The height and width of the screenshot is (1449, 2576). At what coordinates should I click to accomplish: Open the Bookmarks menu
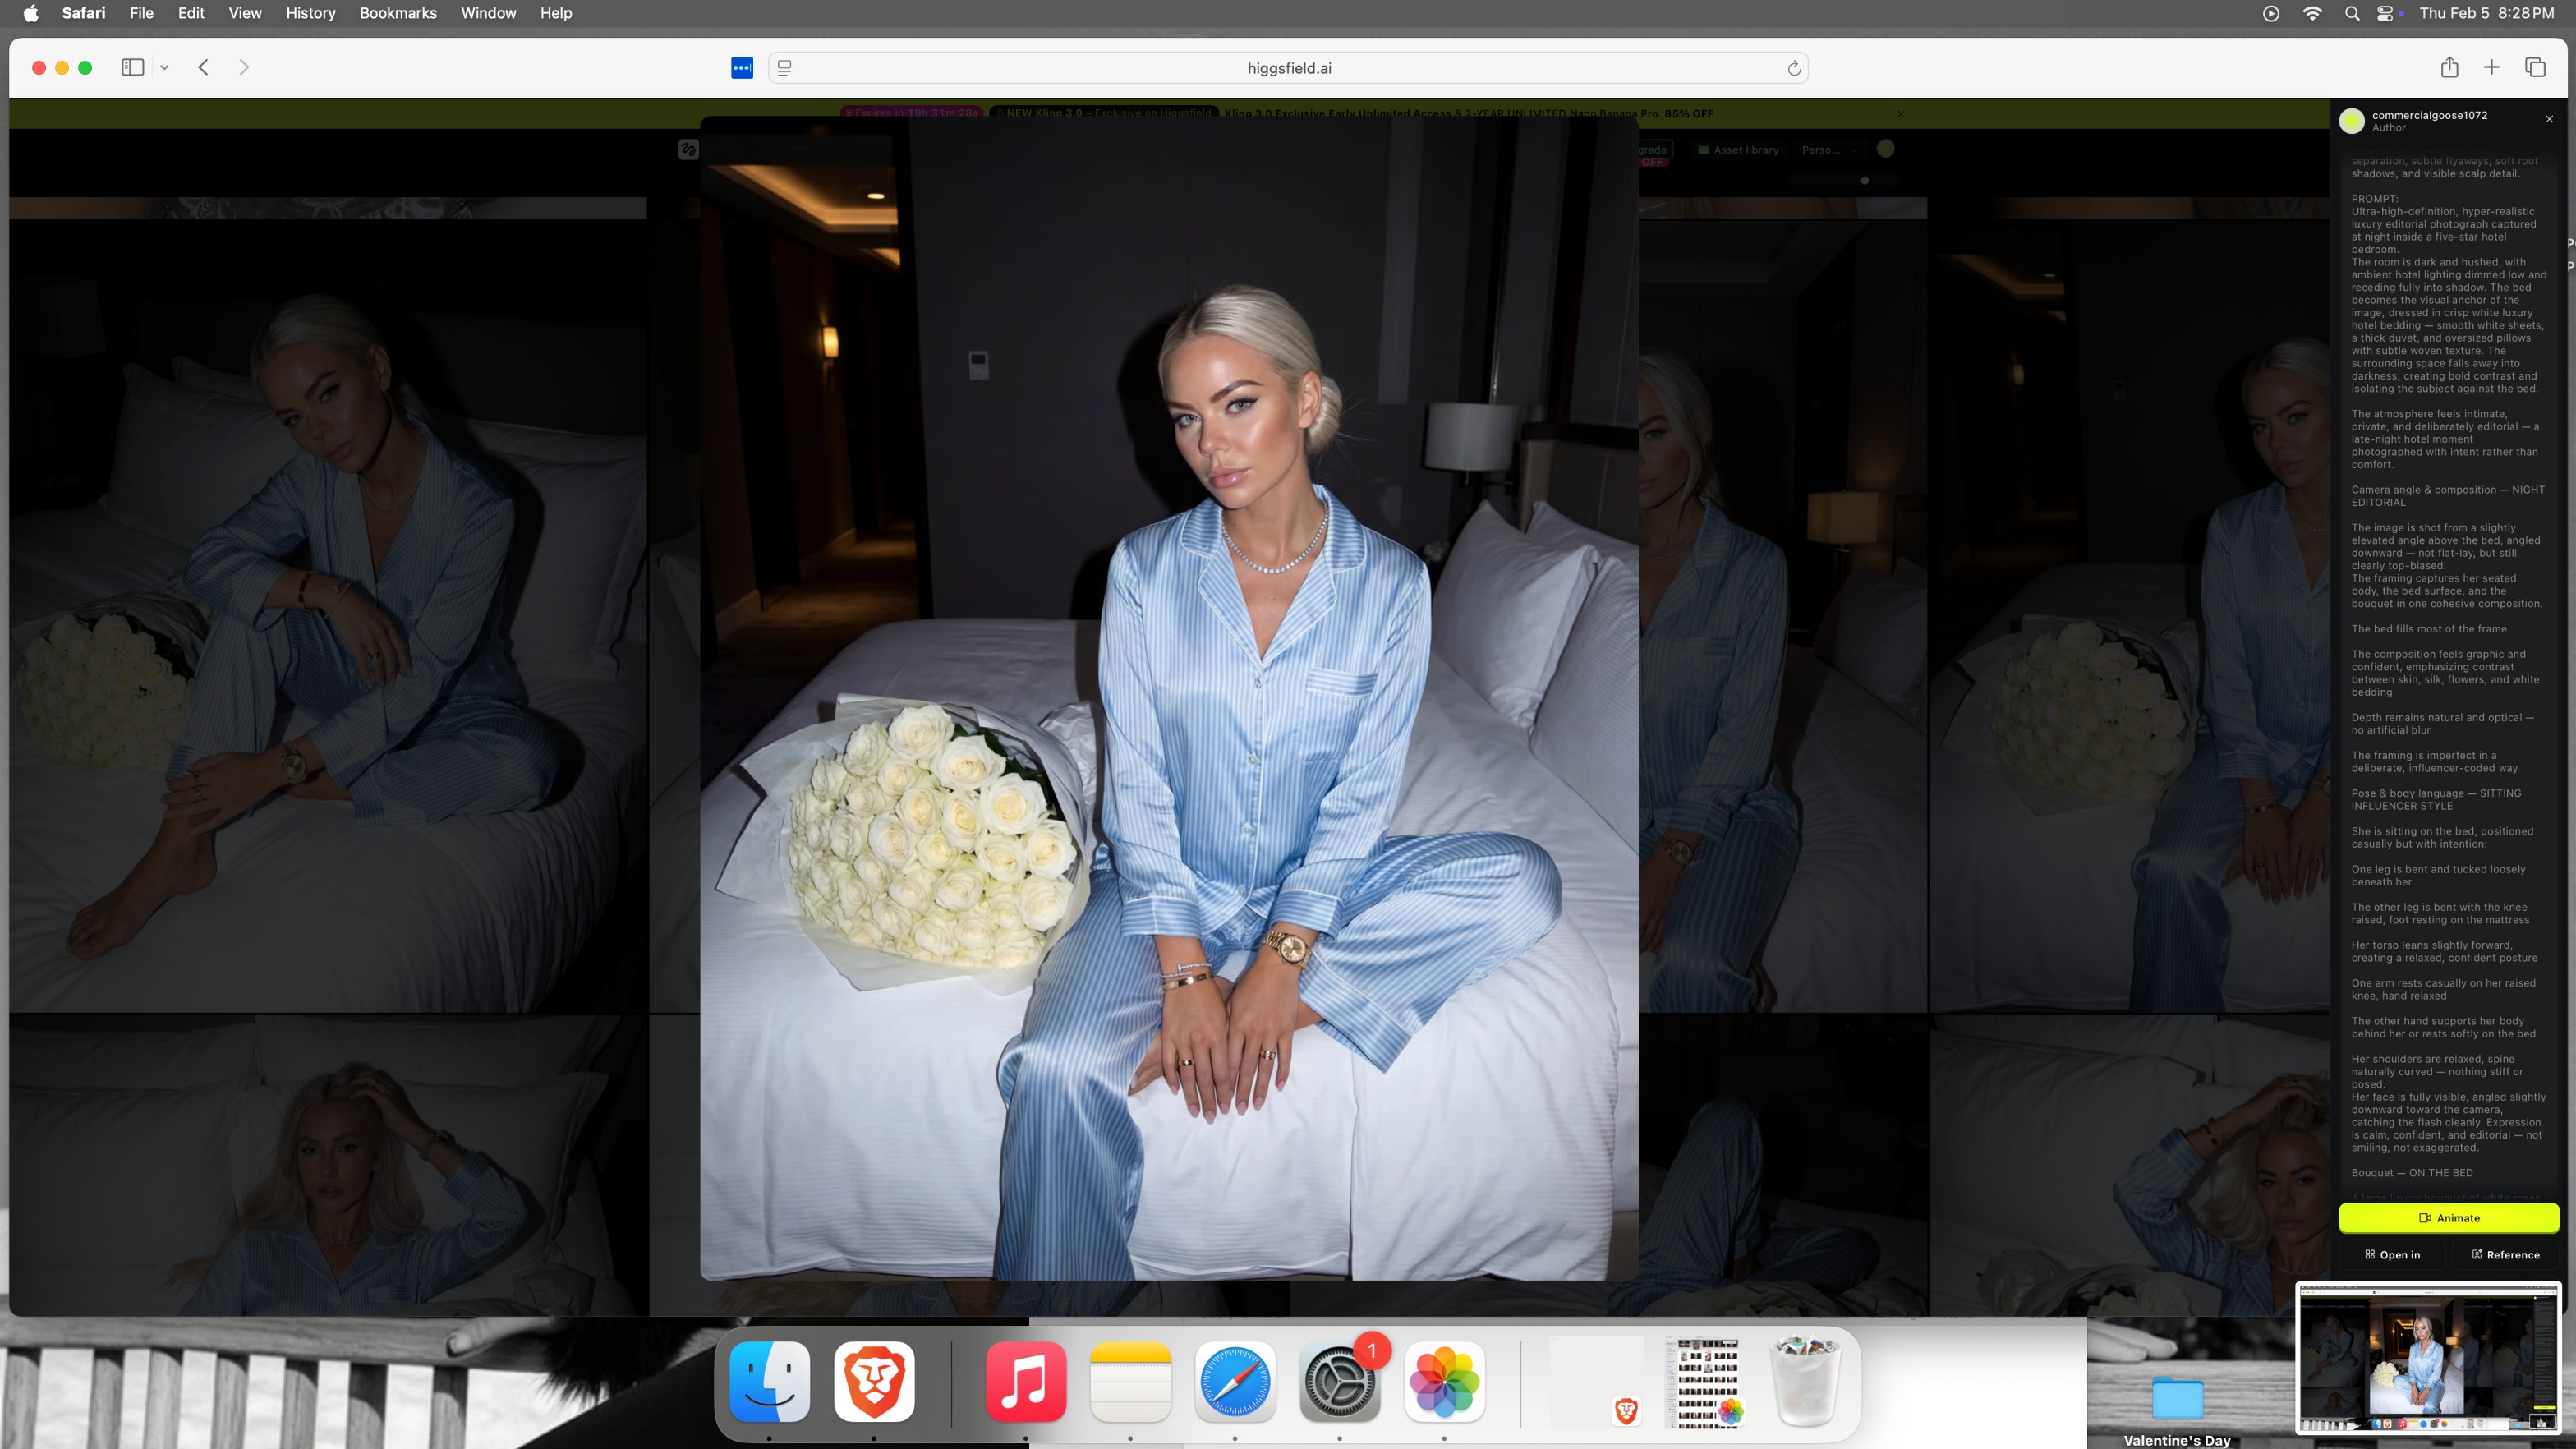pyautogui.click(x=397, y=13)
